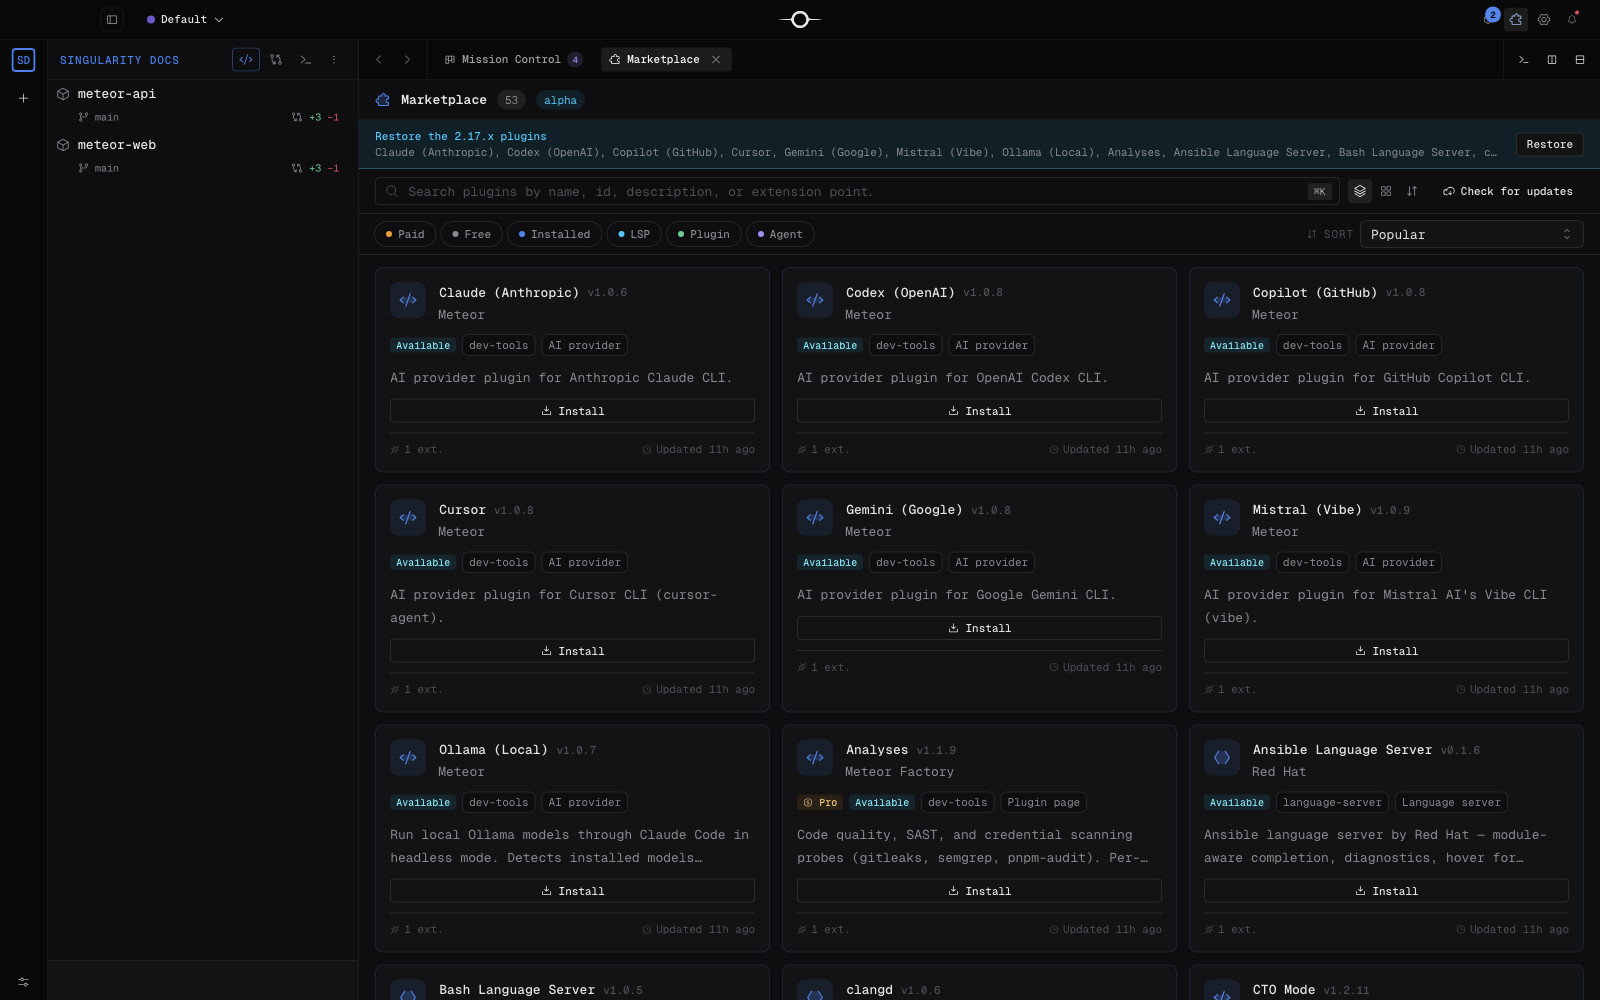Toggle the LSP filter chip
Viewport: 1600px width, 1000px height.
pyautogui.click(x=634, y=234)
